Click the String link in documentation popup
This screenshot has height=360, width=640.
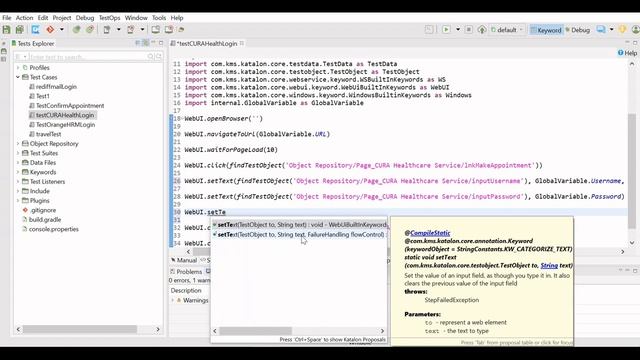coord(549,265)
